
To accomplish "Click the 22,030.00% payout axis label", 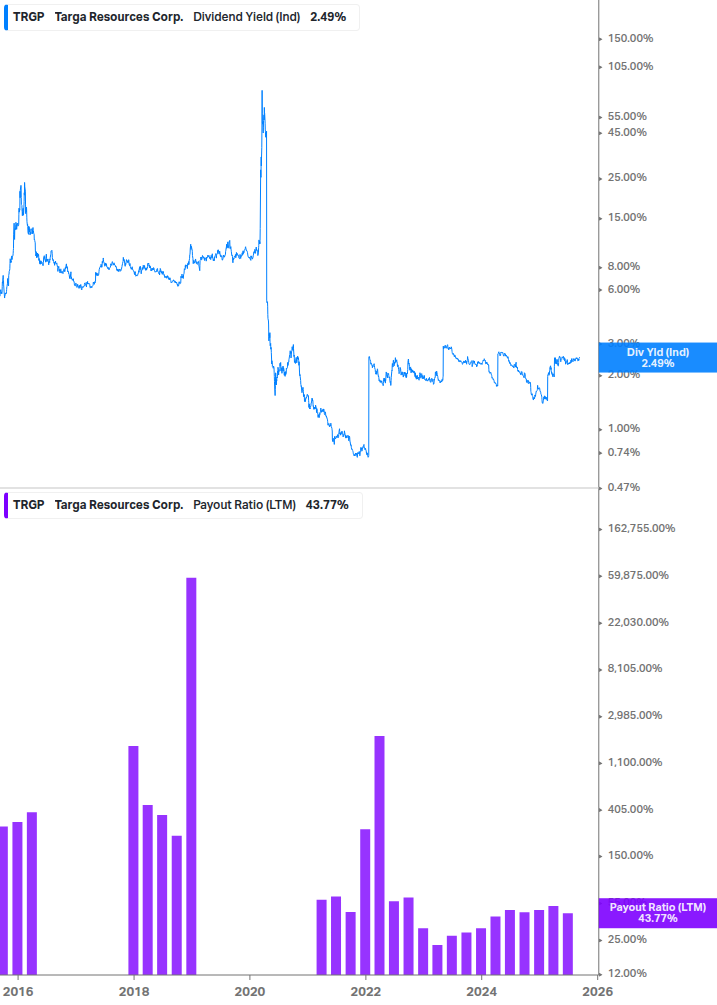I will click(x=638, y=622).
